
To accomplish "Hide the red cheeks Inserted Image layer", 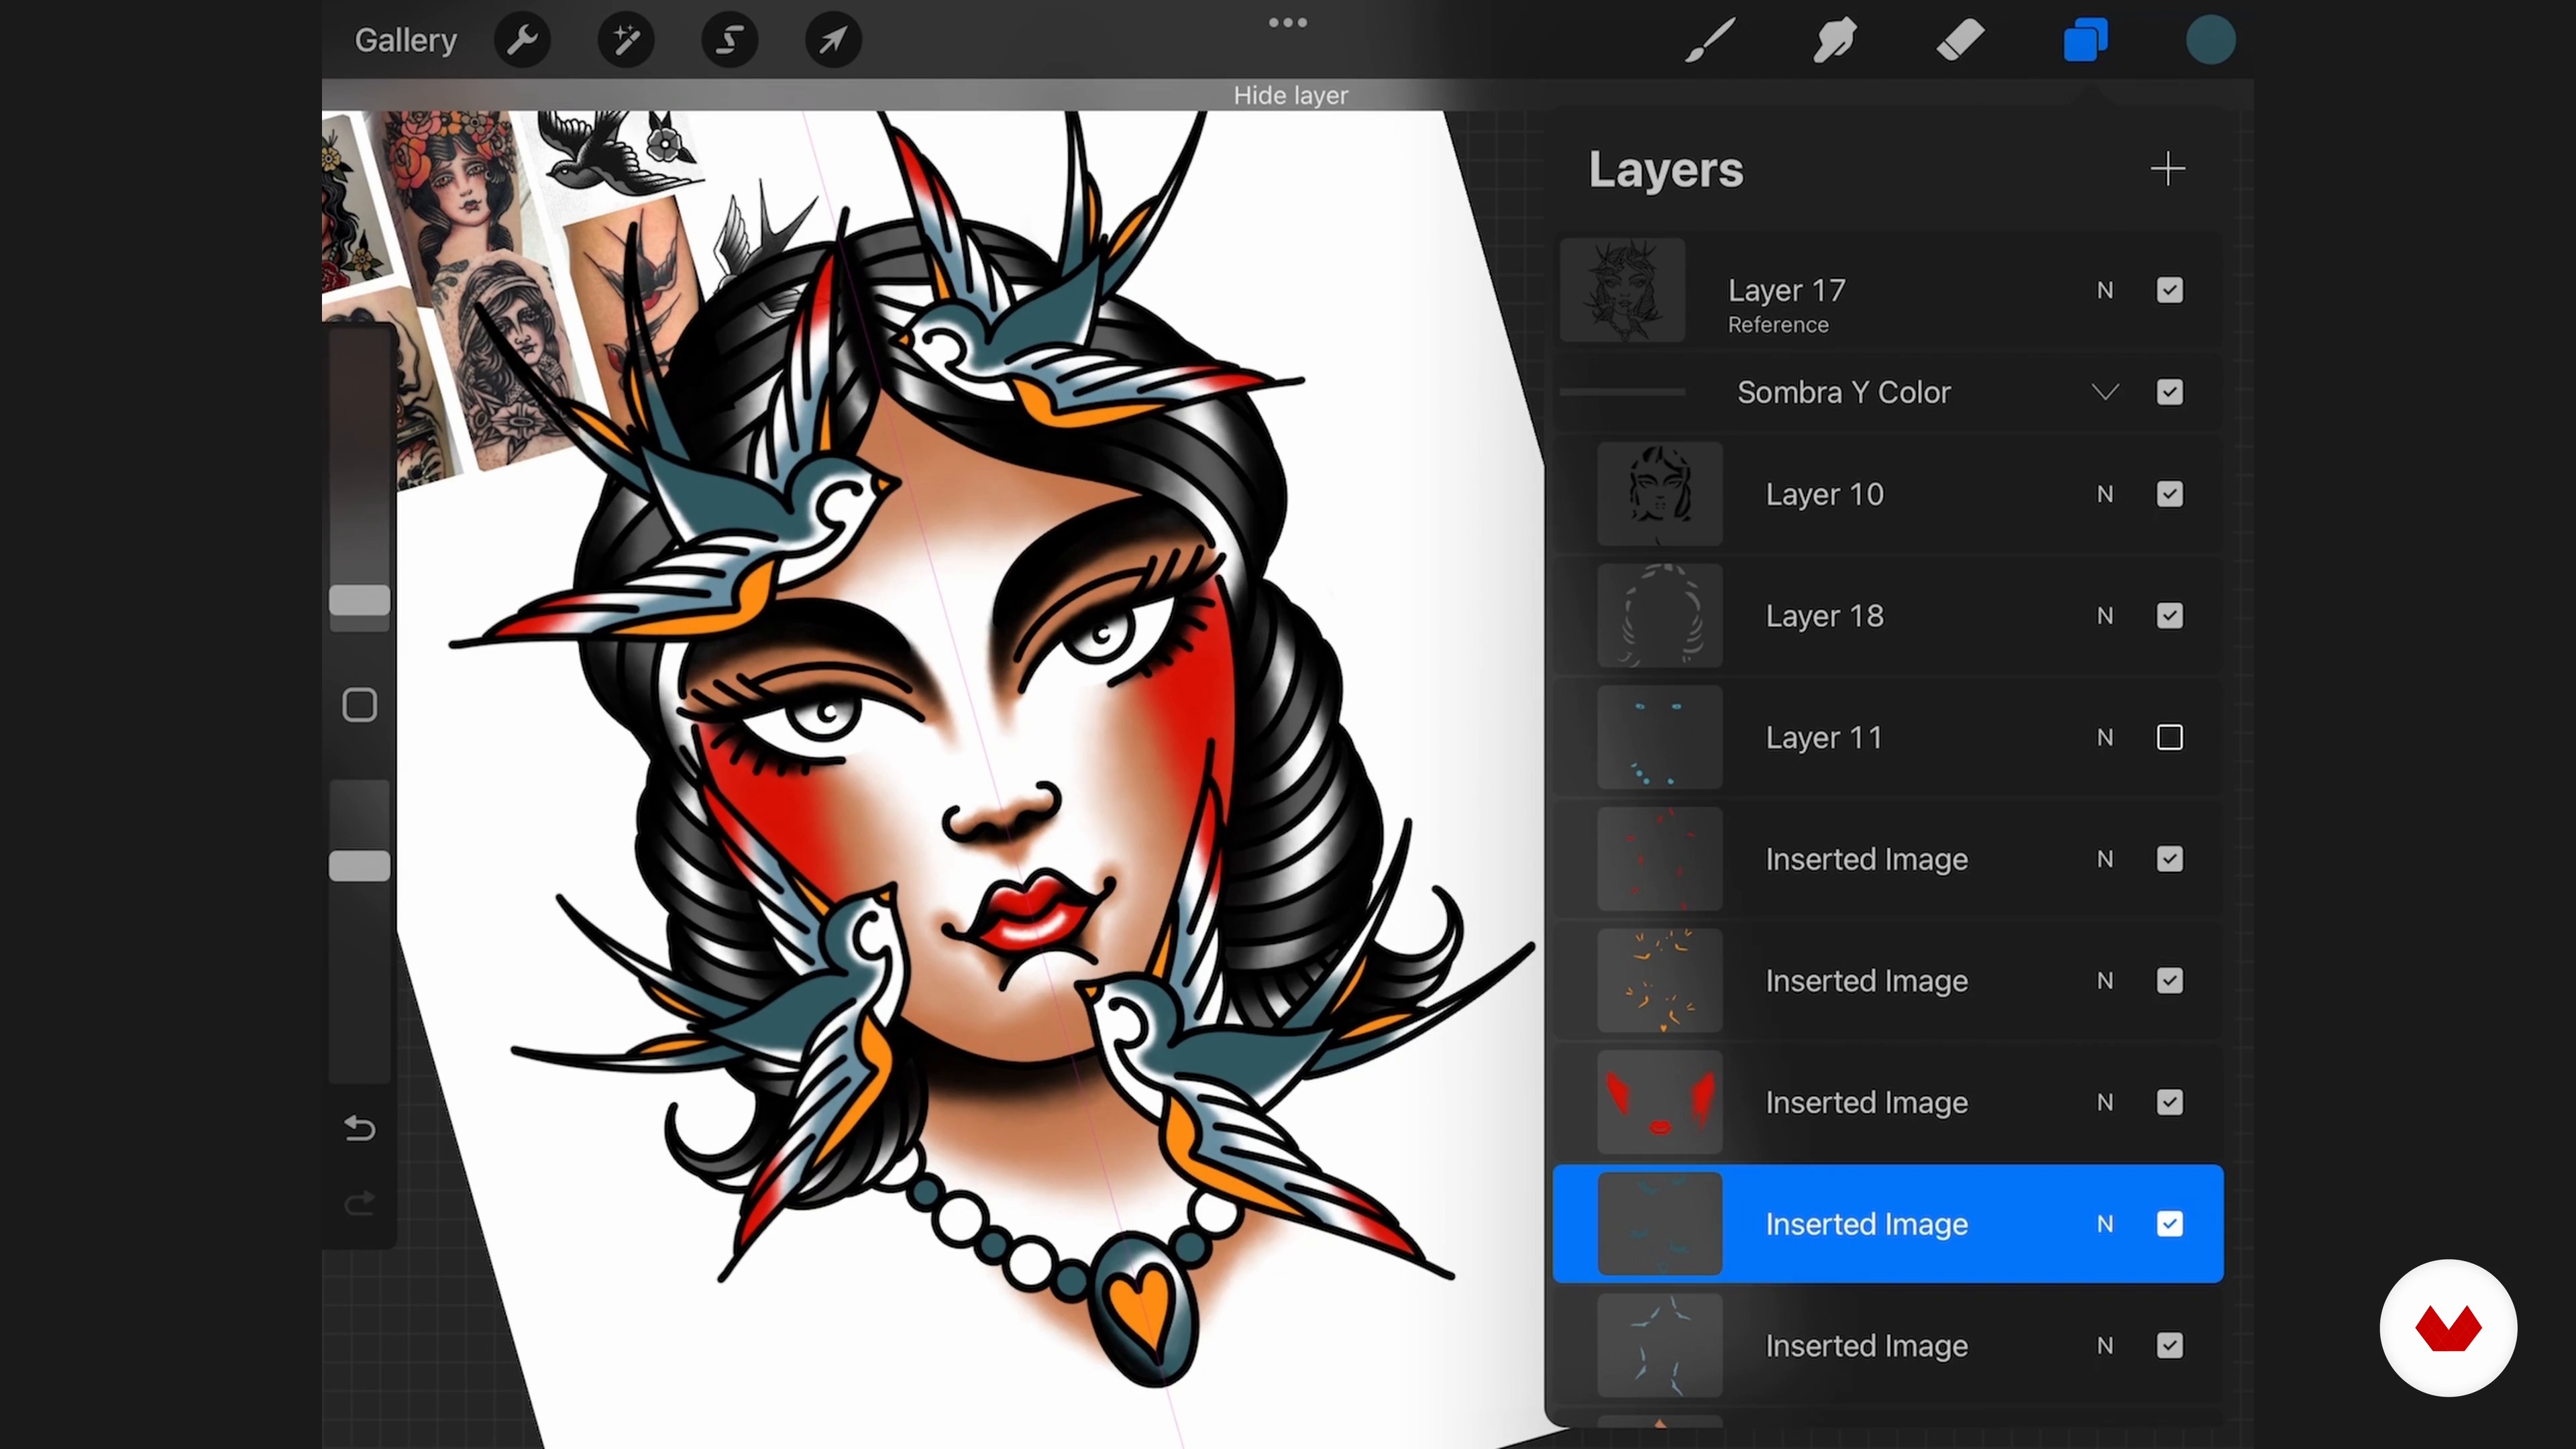I will pos(2170,1102).
